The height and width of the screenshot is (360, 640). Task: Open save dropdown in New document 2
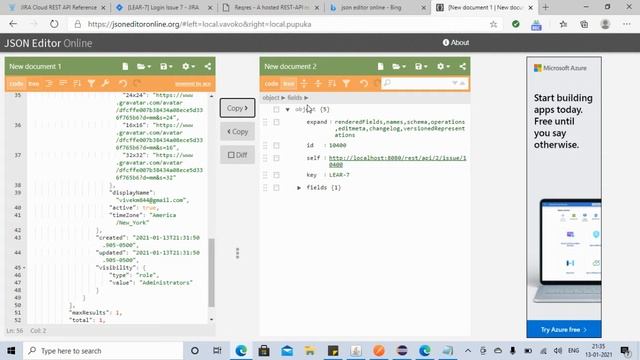(421, 67)
